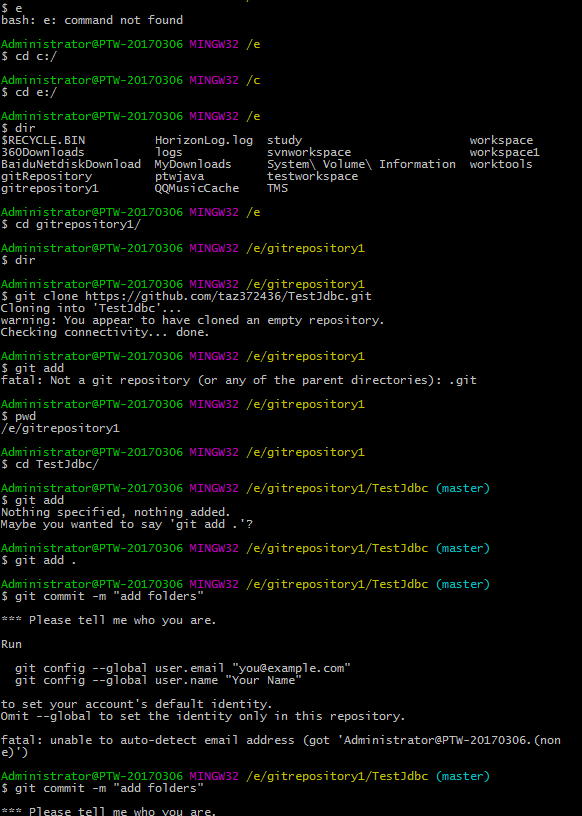The image size is (582, 816).
Task: Select 'System\ Volume\ Information' in the listing
Action: [x=361, y=164]
